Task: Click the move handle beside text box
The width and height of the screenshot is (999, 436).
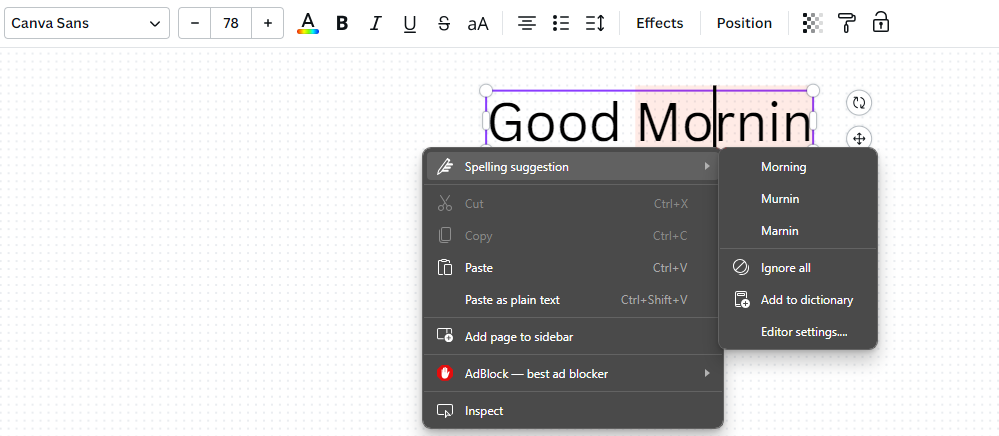Action: [x=859, y=138]
